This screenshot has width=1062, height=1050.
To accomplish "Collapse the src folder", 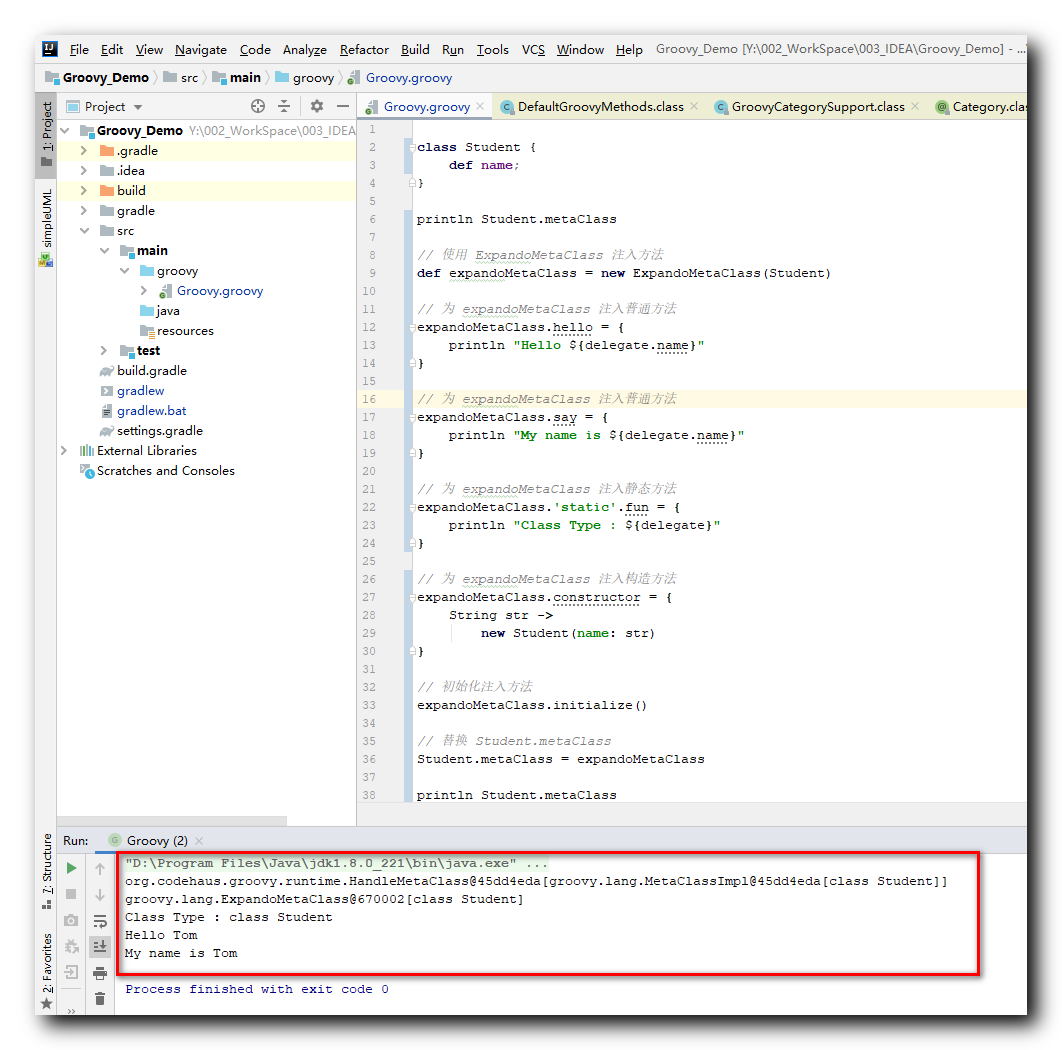I will [x=84, y=230].
